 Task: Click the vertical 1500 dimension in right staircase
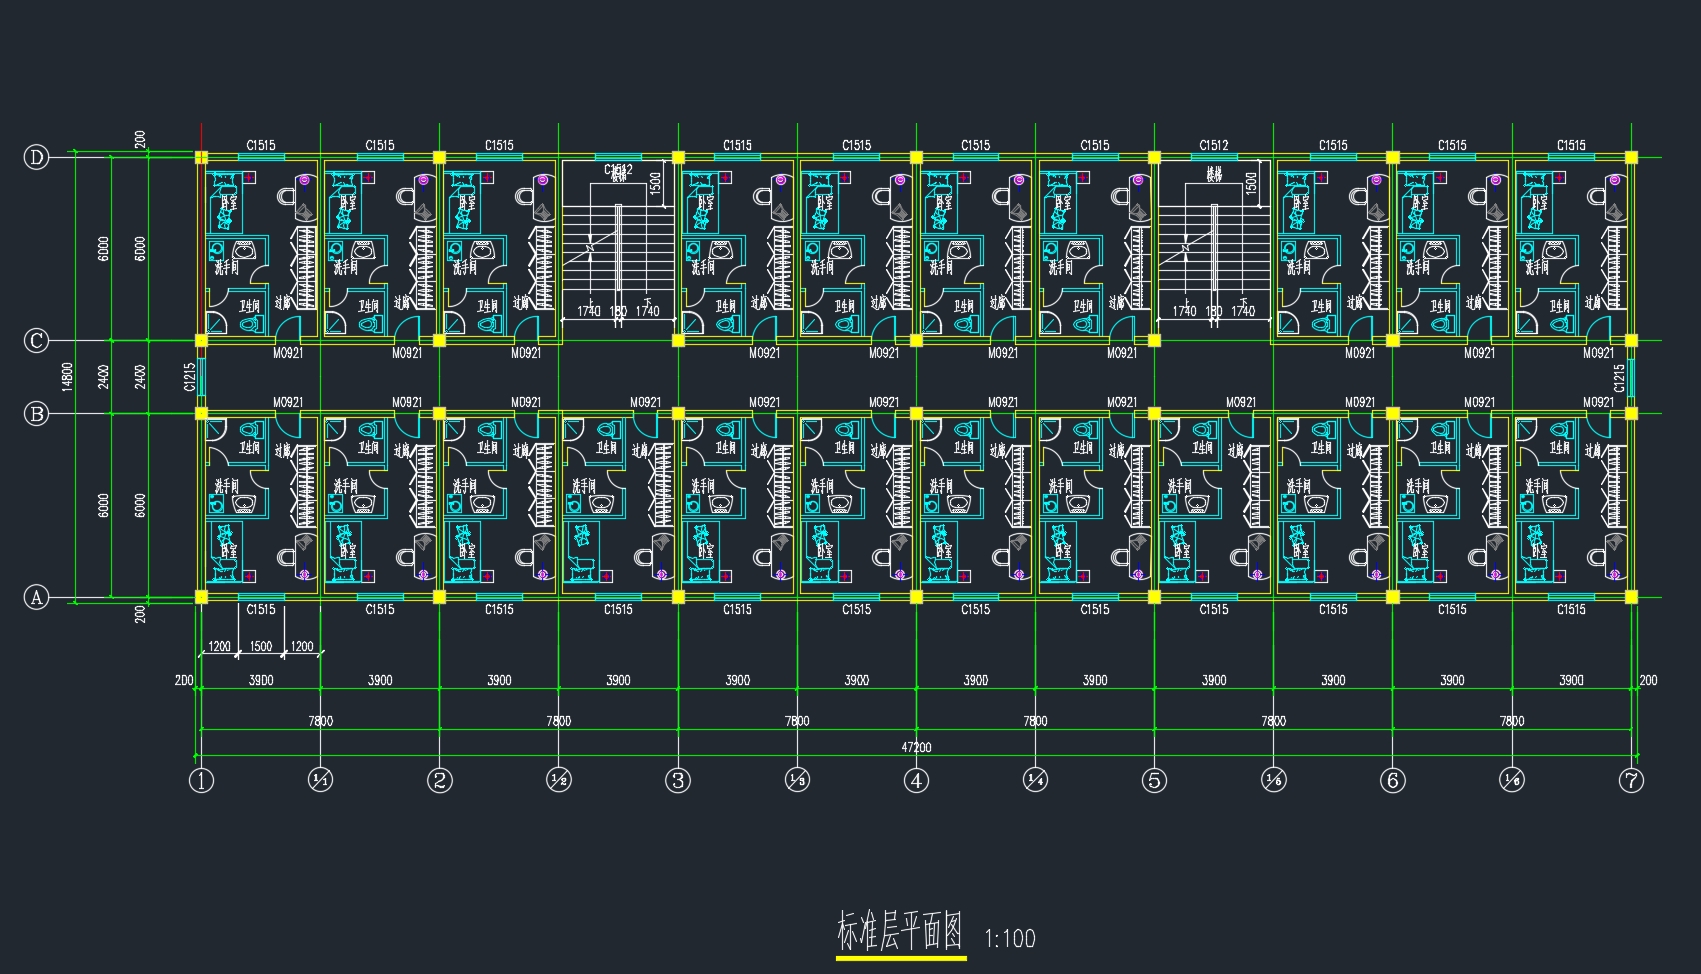click(1251, 183)
